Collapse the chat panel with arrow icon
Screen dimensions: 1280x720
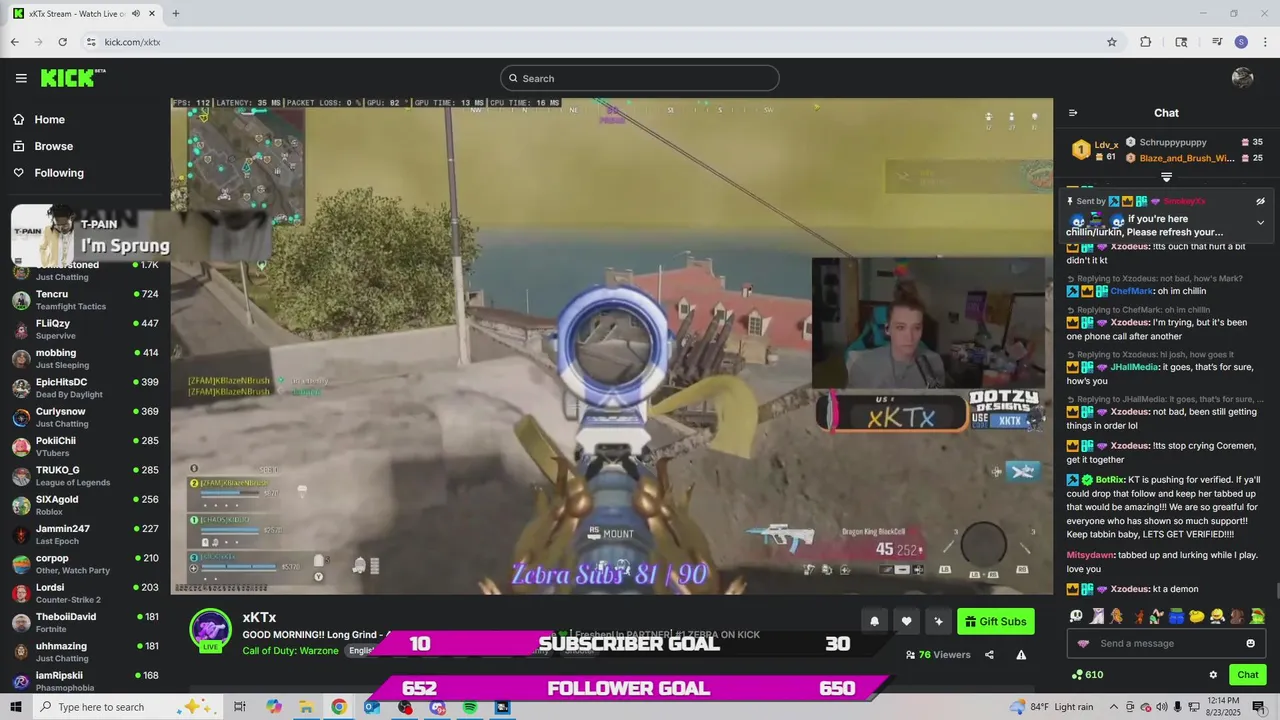click(1073, 113)
